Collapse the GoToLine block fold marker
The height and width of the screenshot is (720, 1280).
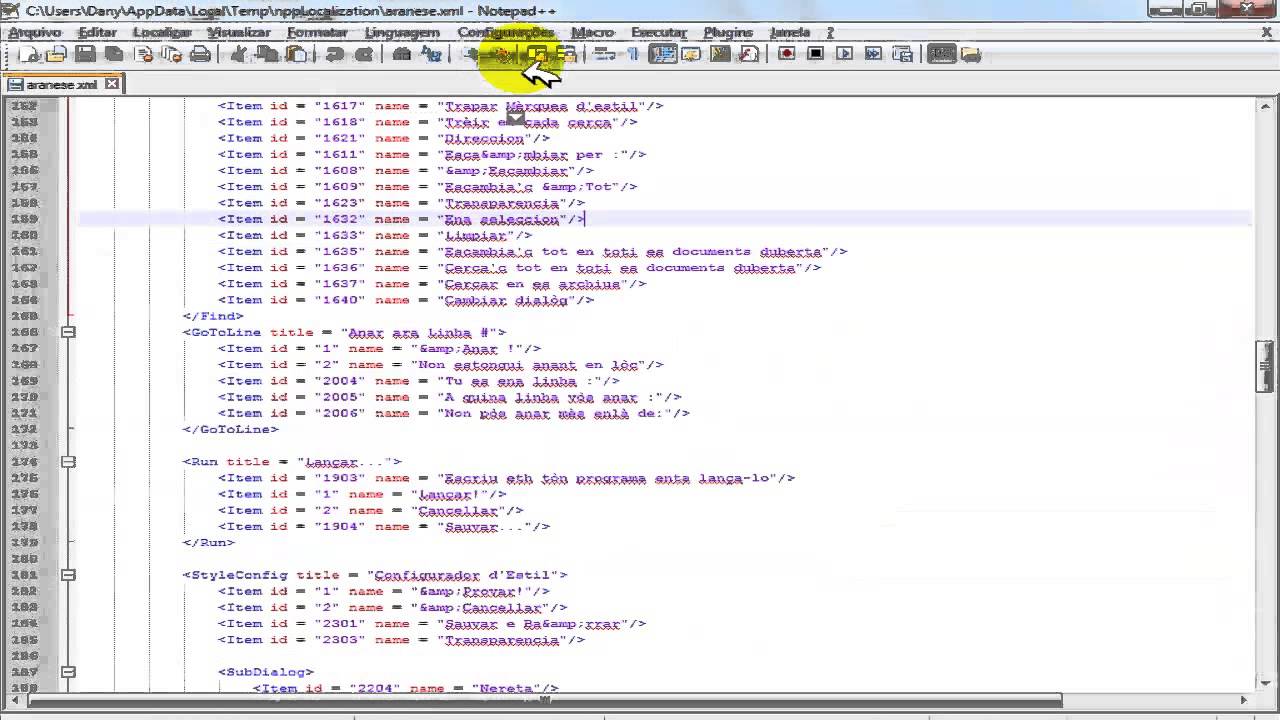coord(68,332)
